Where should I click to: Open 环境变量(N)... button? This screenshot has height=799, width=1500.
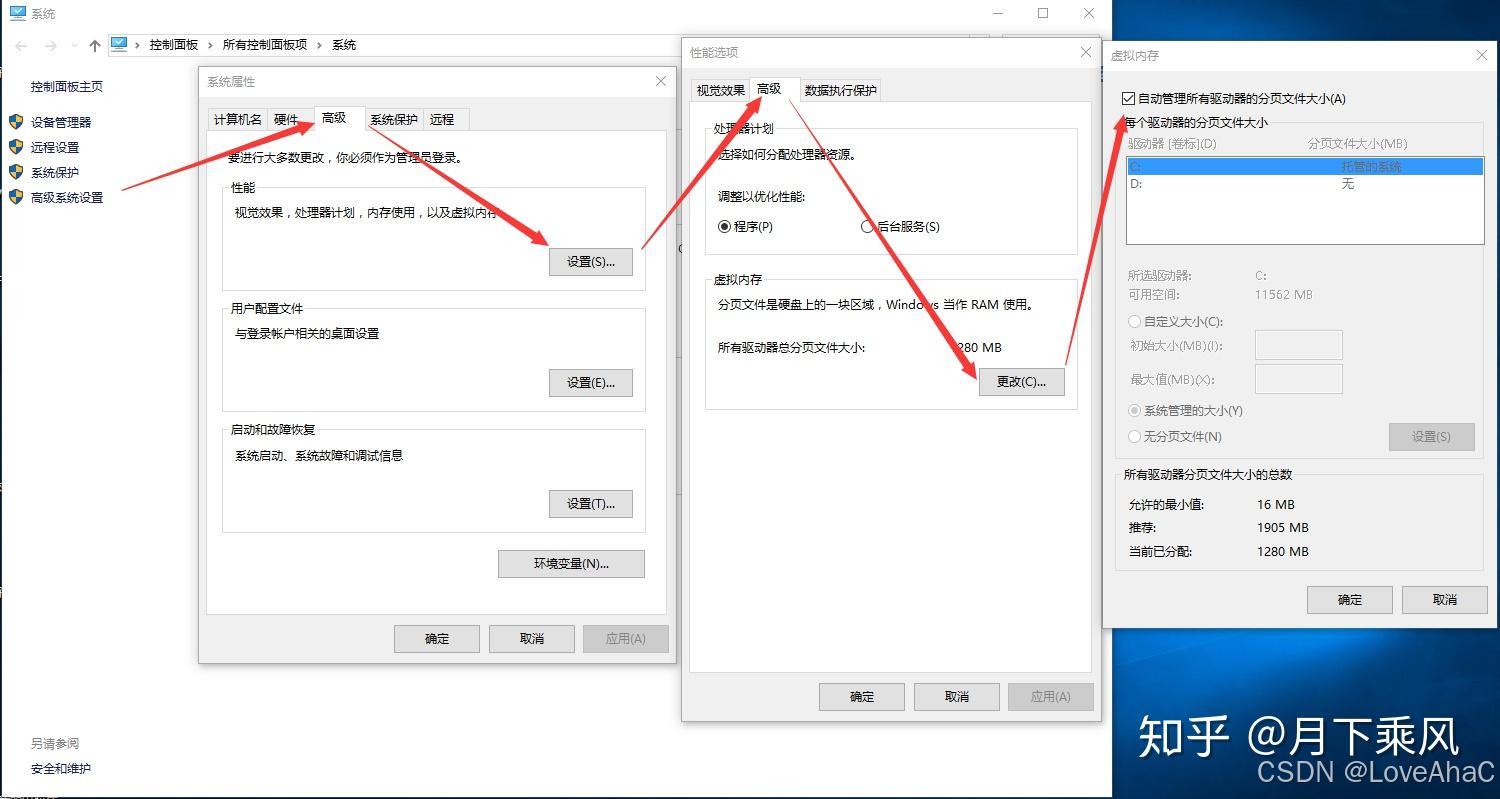click(x=571, y=564)
